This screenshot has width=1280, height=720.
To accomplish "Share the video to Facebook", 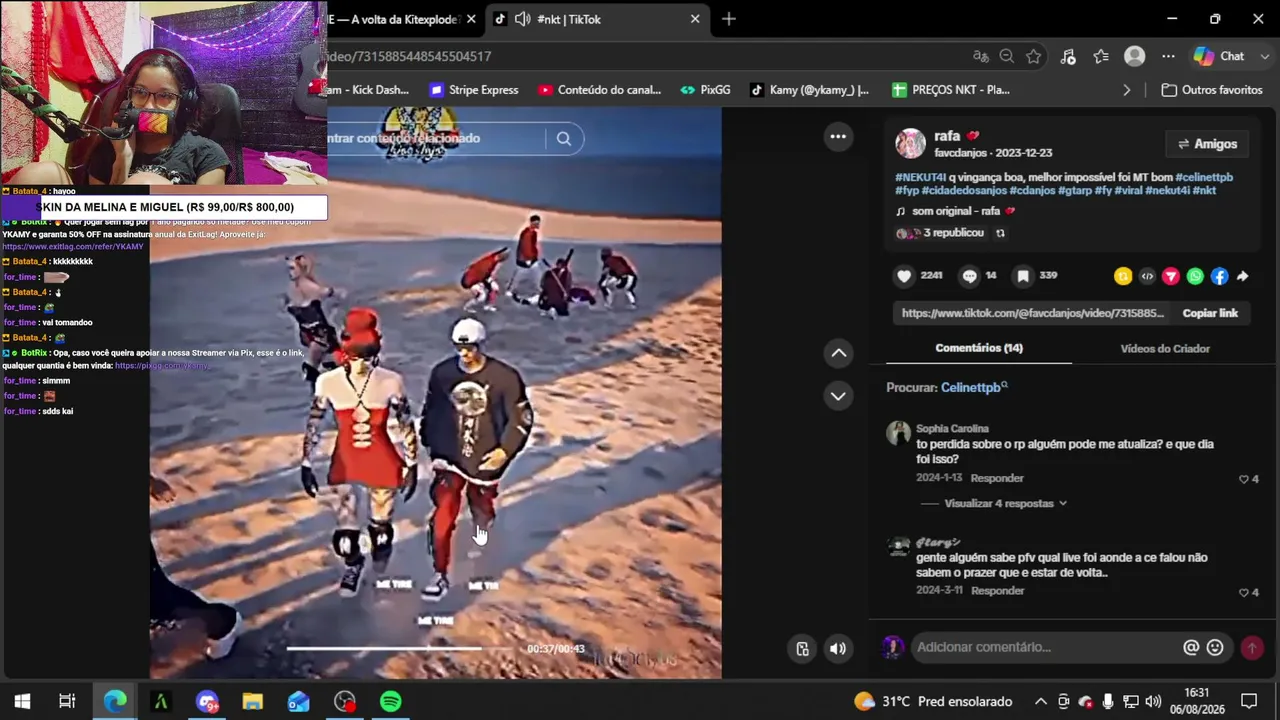I will pos(1219,277).
